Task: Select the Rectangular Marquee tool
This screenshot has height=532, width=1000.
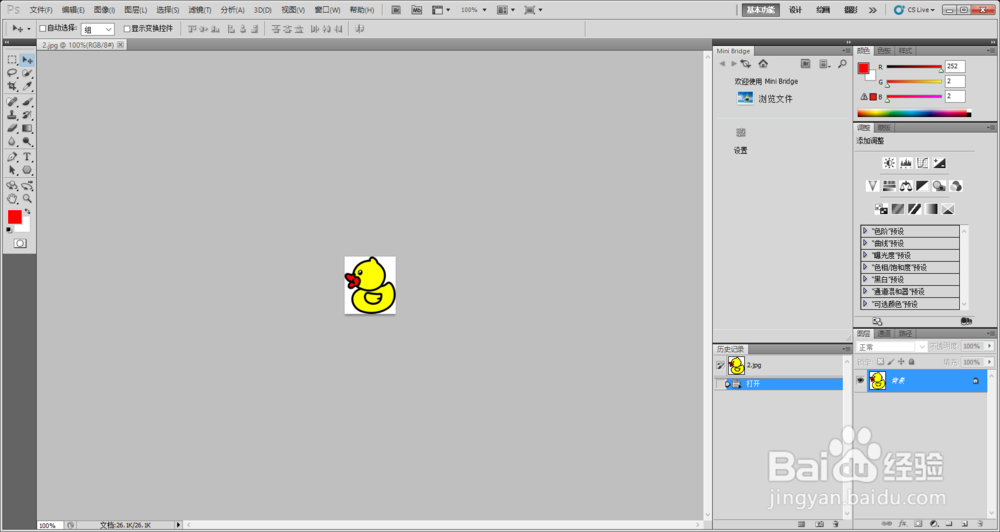Action: 12,59
